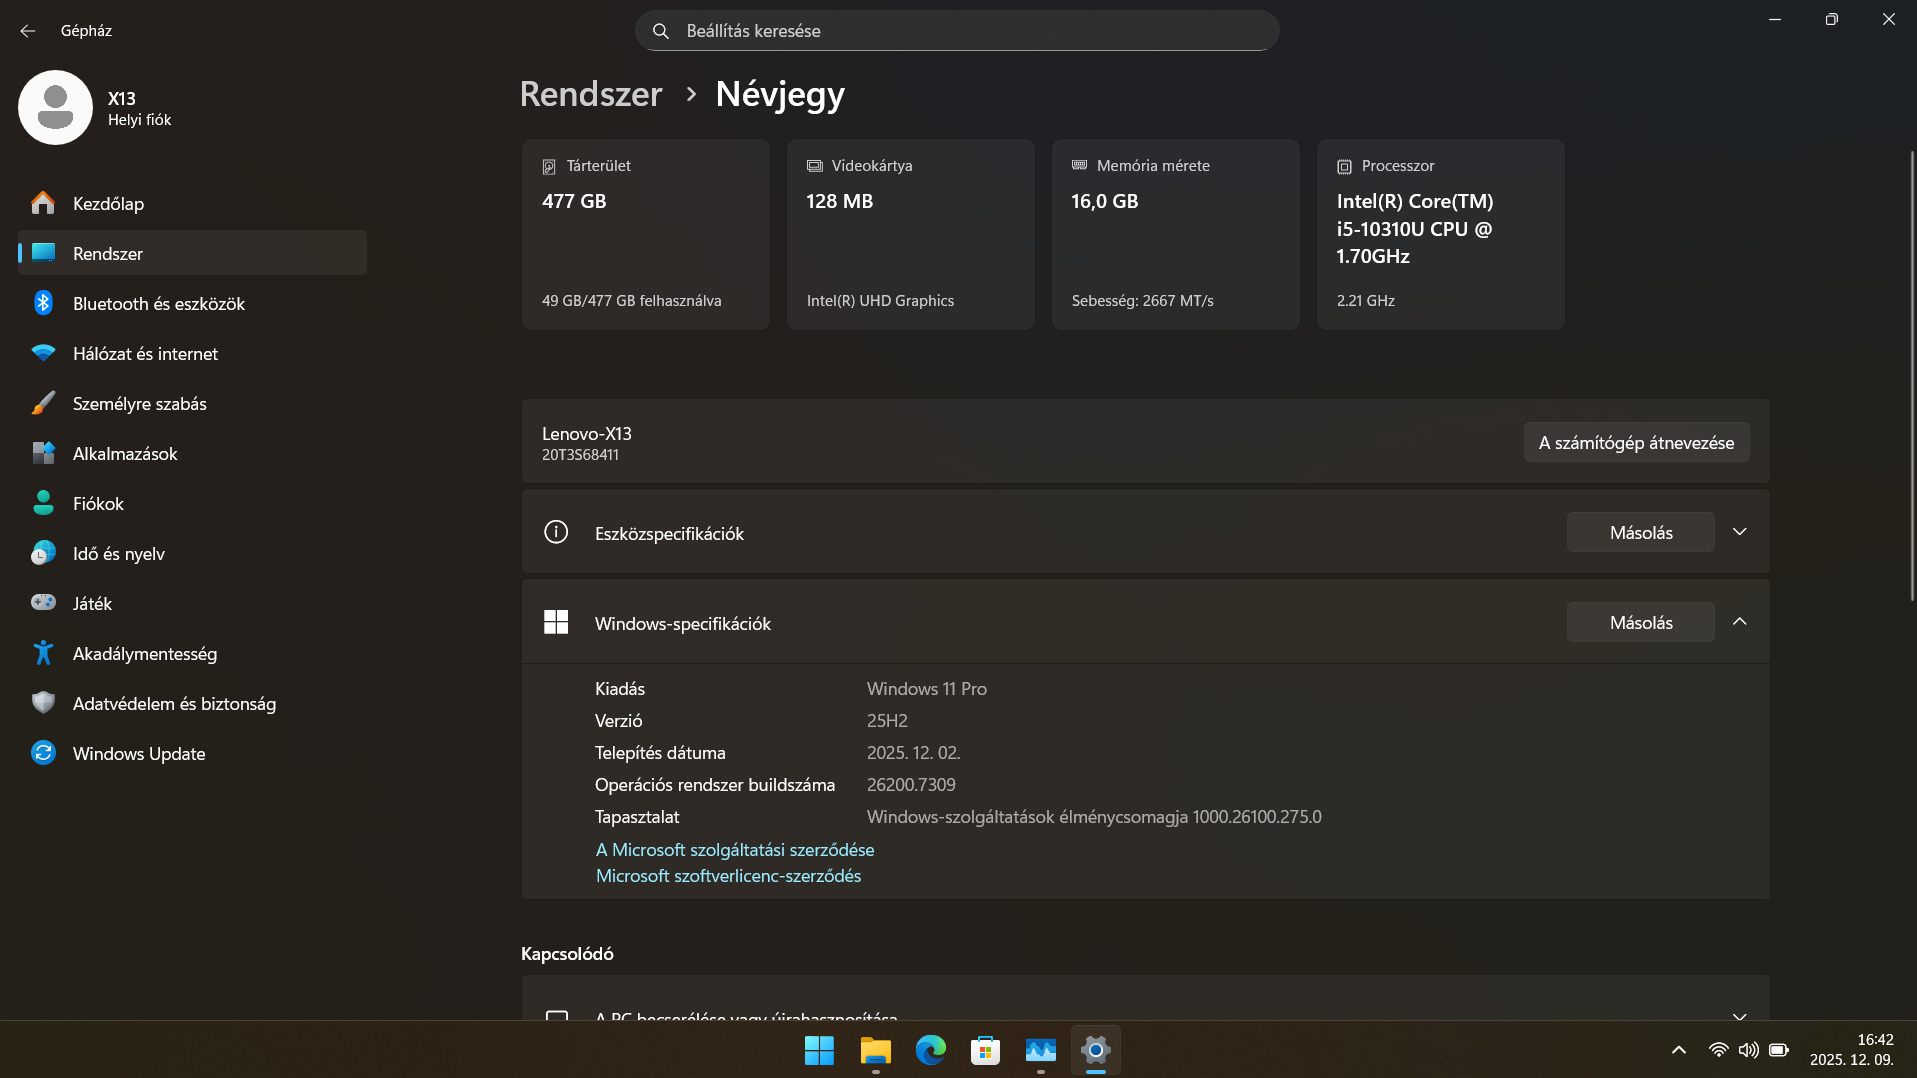Click the Settings gear taskbar icon
Viewport: 1917px width, 1078px height.
tap(1096, 1050)
